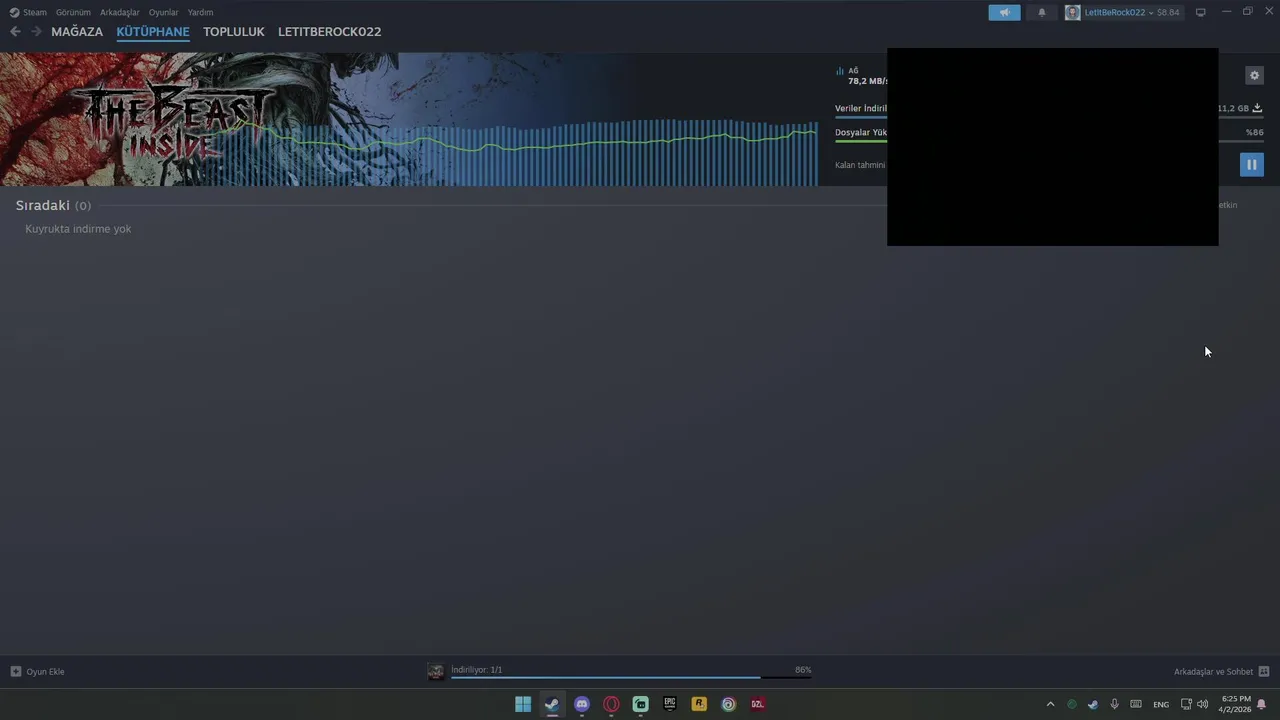The width and height of the screenshot is (1280, 720).
Task: Switch to Big Picture mode icon
Action: pos(1201,12)
